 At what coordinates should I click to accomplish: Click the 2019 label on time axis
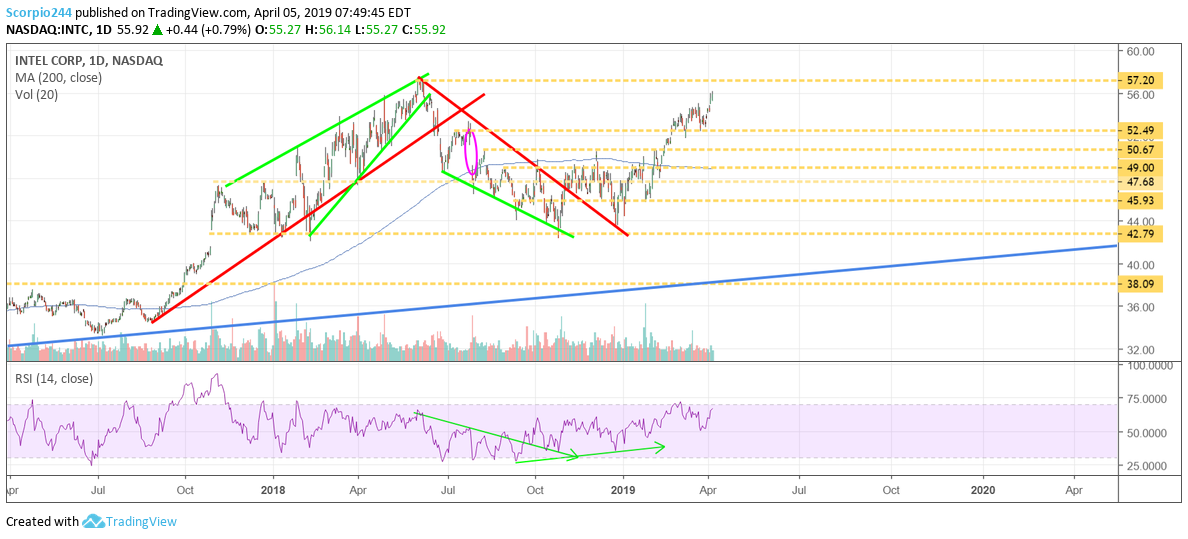623,490
